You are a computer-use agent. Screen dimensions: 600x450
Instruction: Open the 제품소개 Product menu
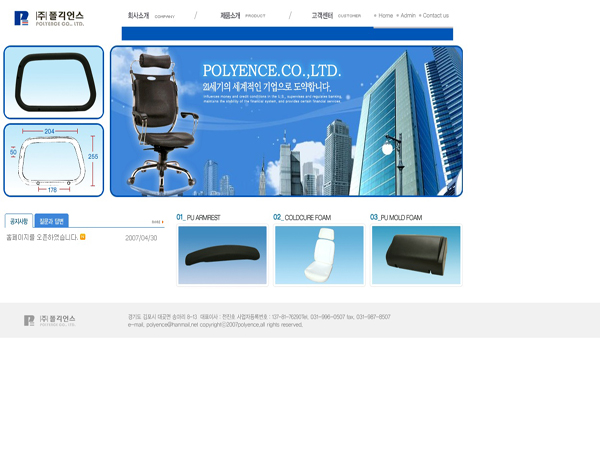click(x=242, y=16)
